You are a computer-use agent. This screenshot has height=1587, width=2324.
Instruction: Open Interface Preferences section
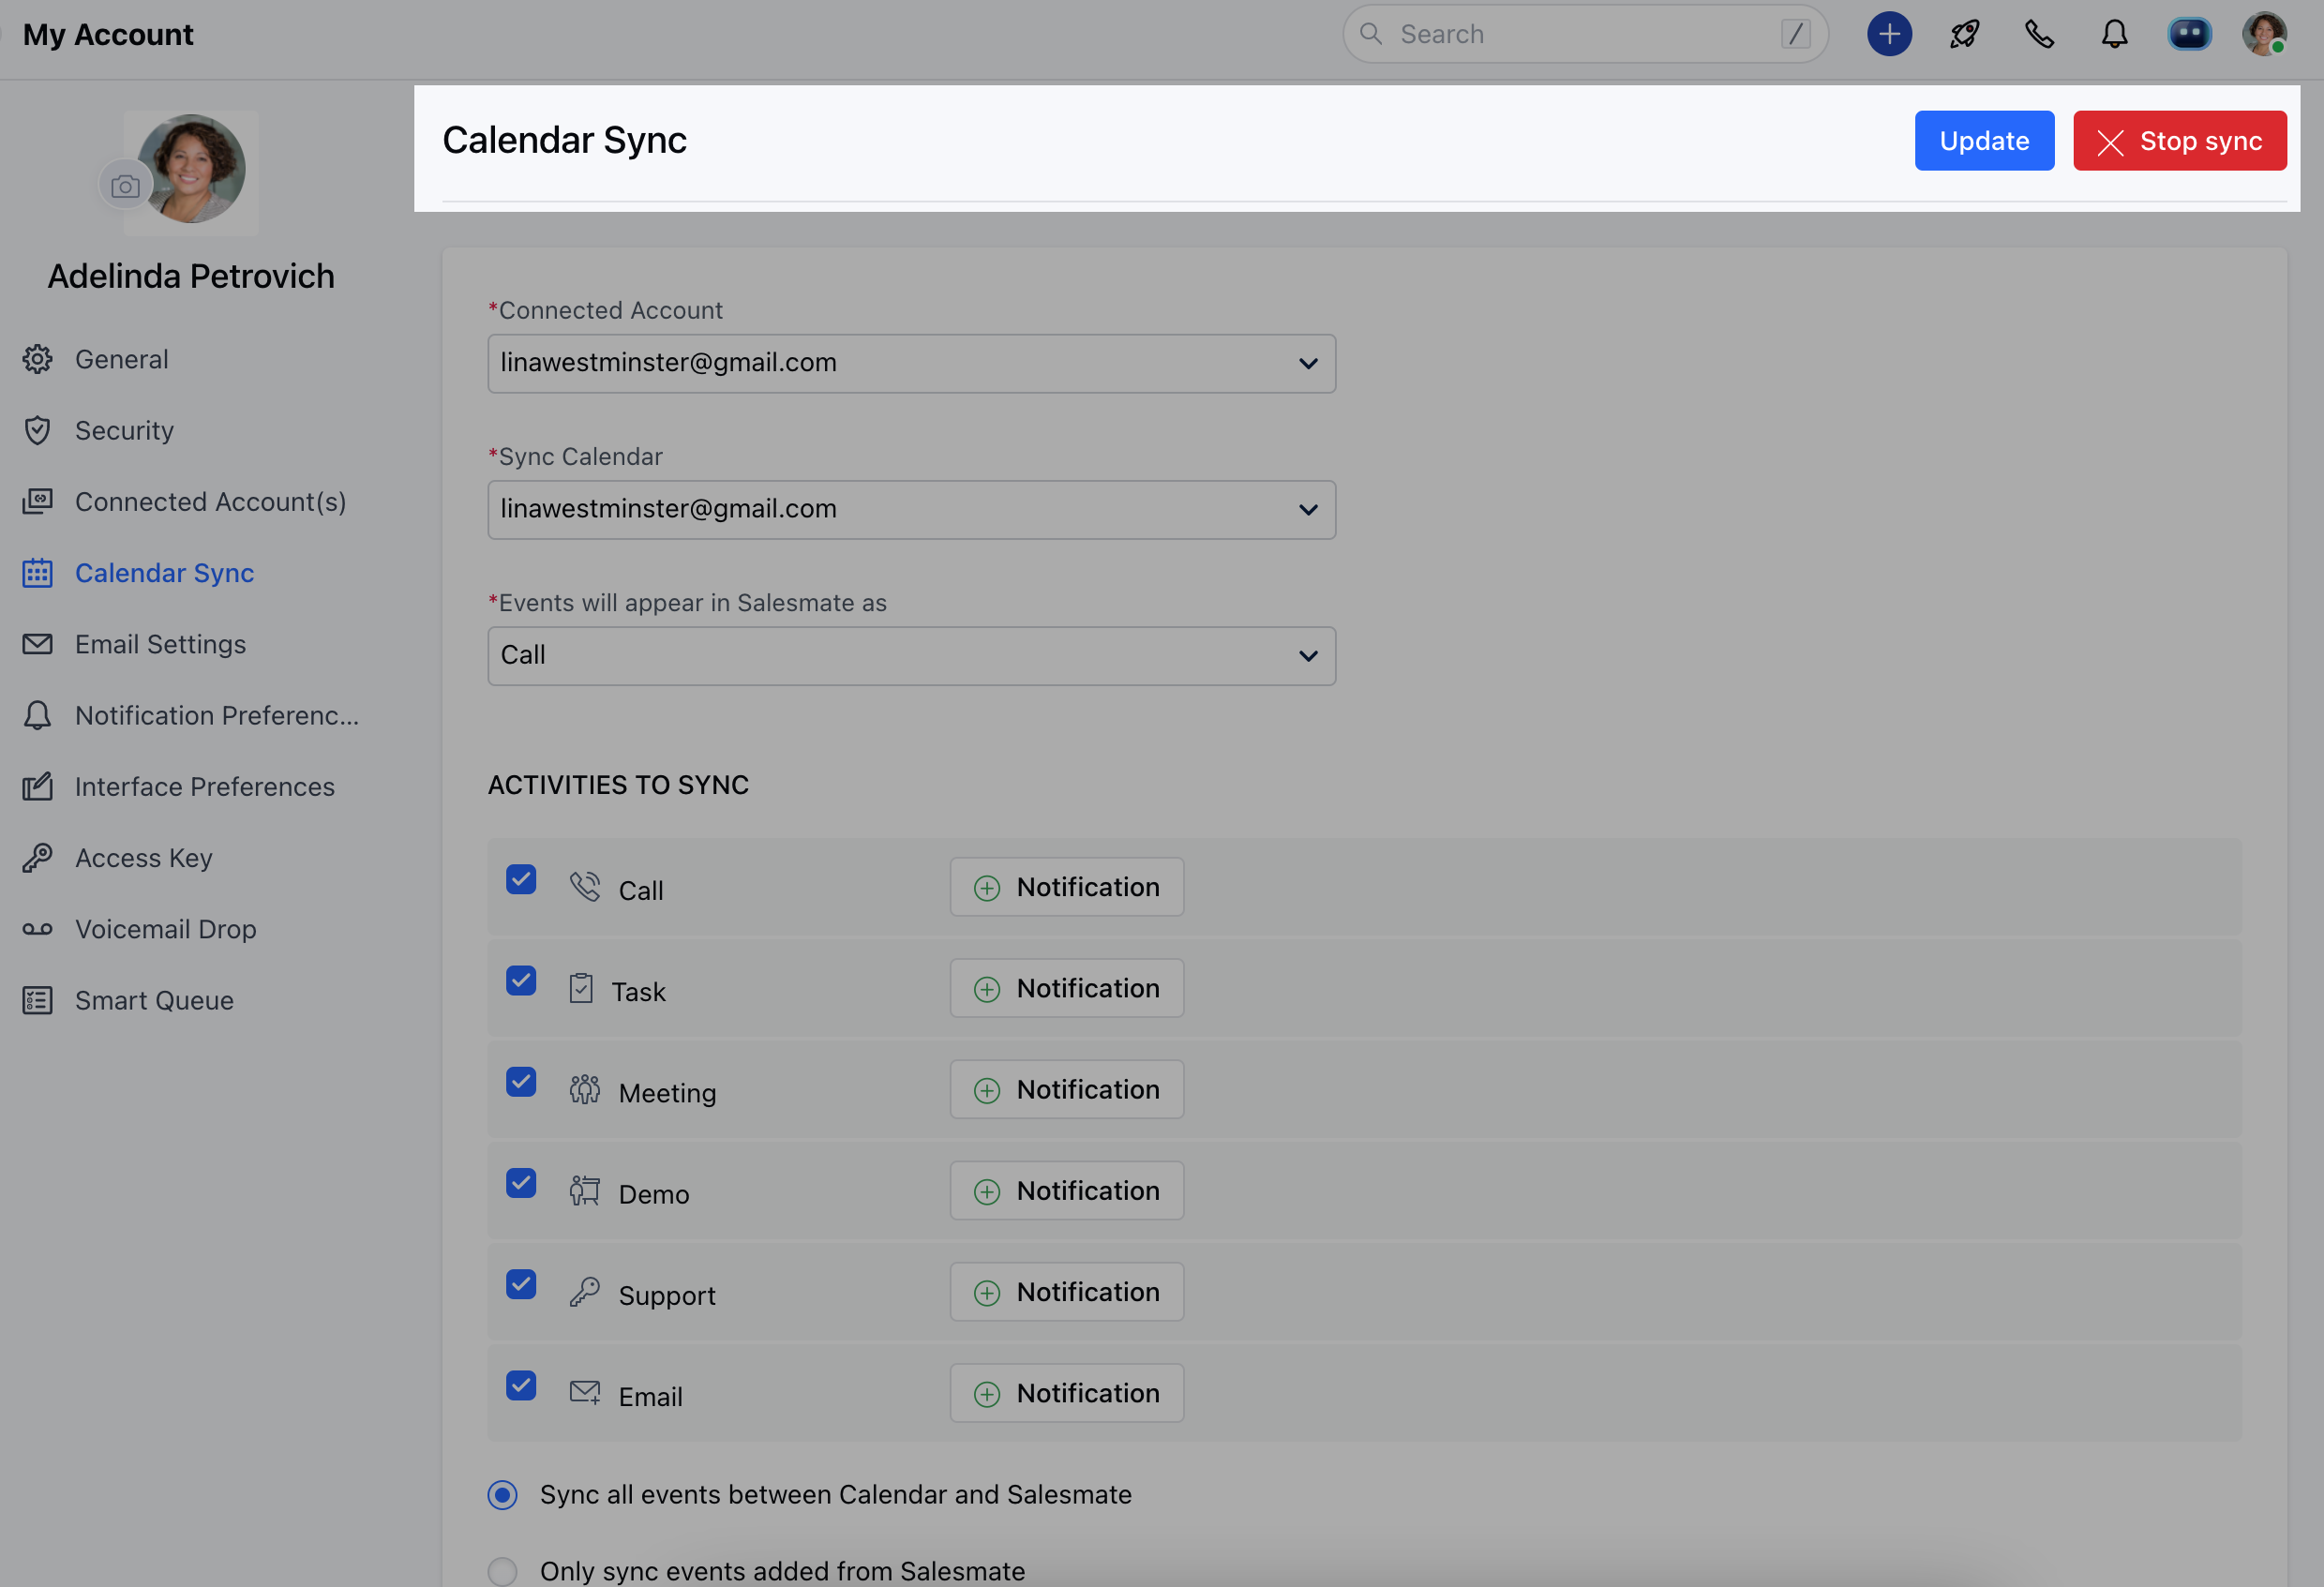click(x=204, y=787)
